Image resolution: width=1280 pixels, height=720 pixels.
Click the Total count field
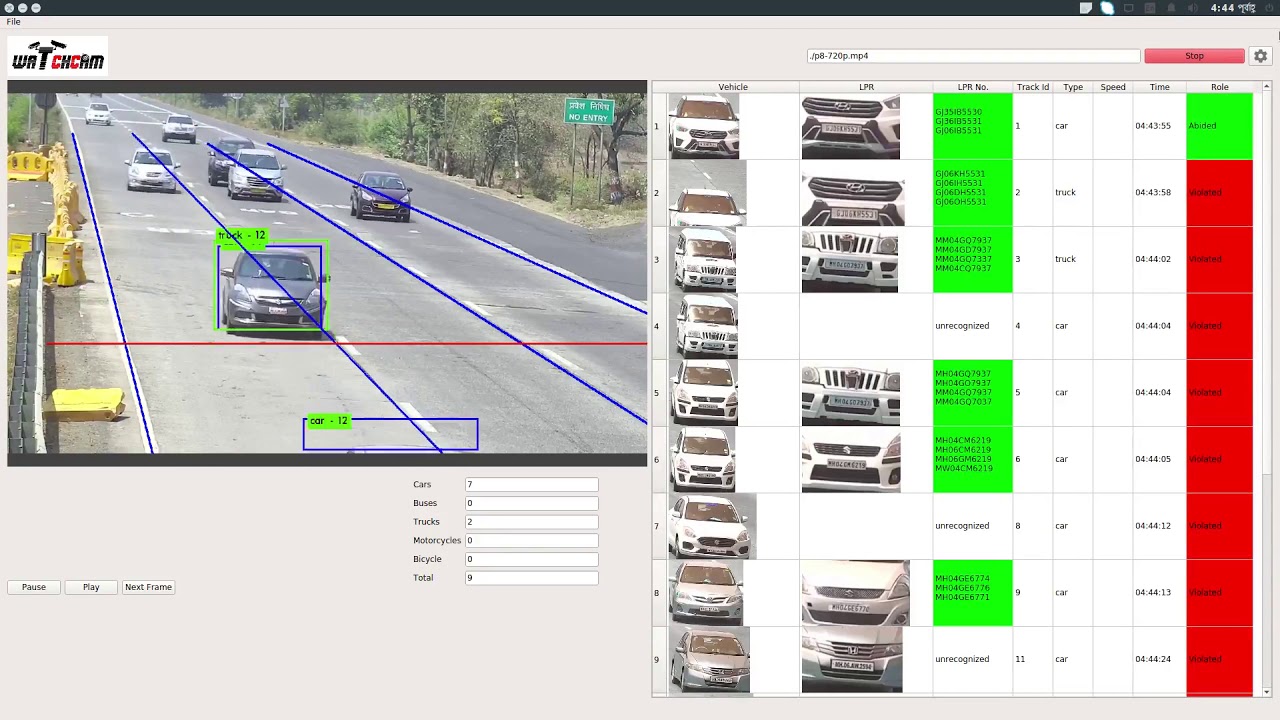[531, 578]
